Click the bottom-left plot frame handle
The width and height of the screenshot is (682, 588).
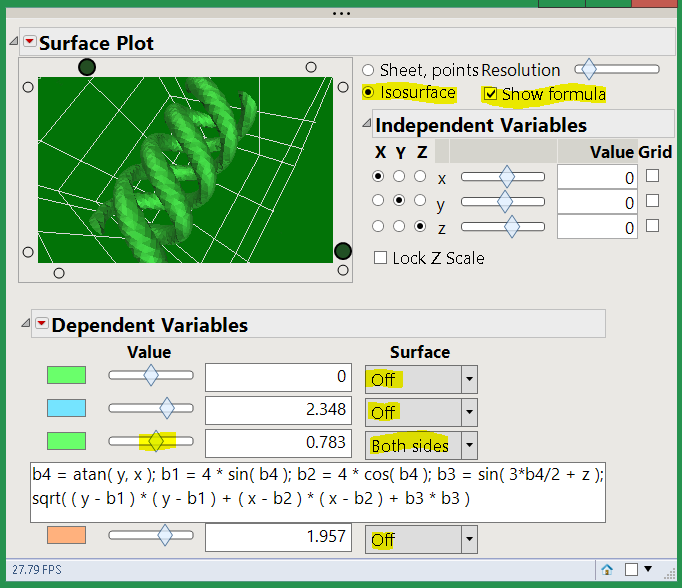click(x=59, y=273)
